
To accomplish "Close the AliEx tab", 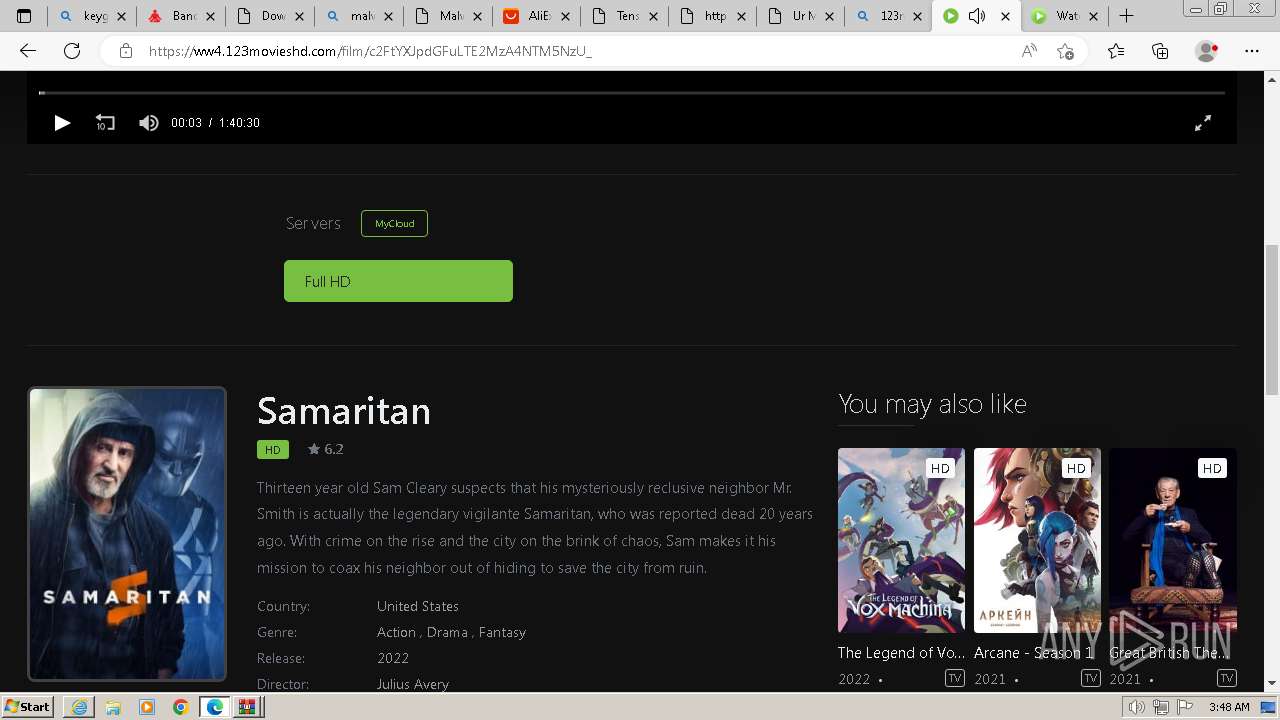I will [565, 16].
